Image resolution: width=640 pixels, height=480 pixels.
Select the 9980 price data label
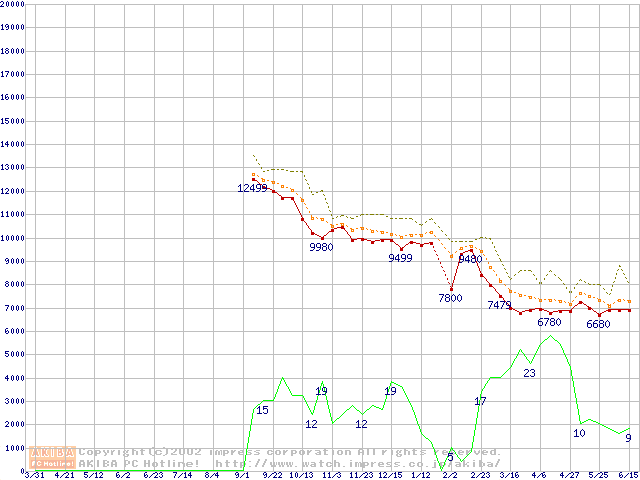[321, 247]
